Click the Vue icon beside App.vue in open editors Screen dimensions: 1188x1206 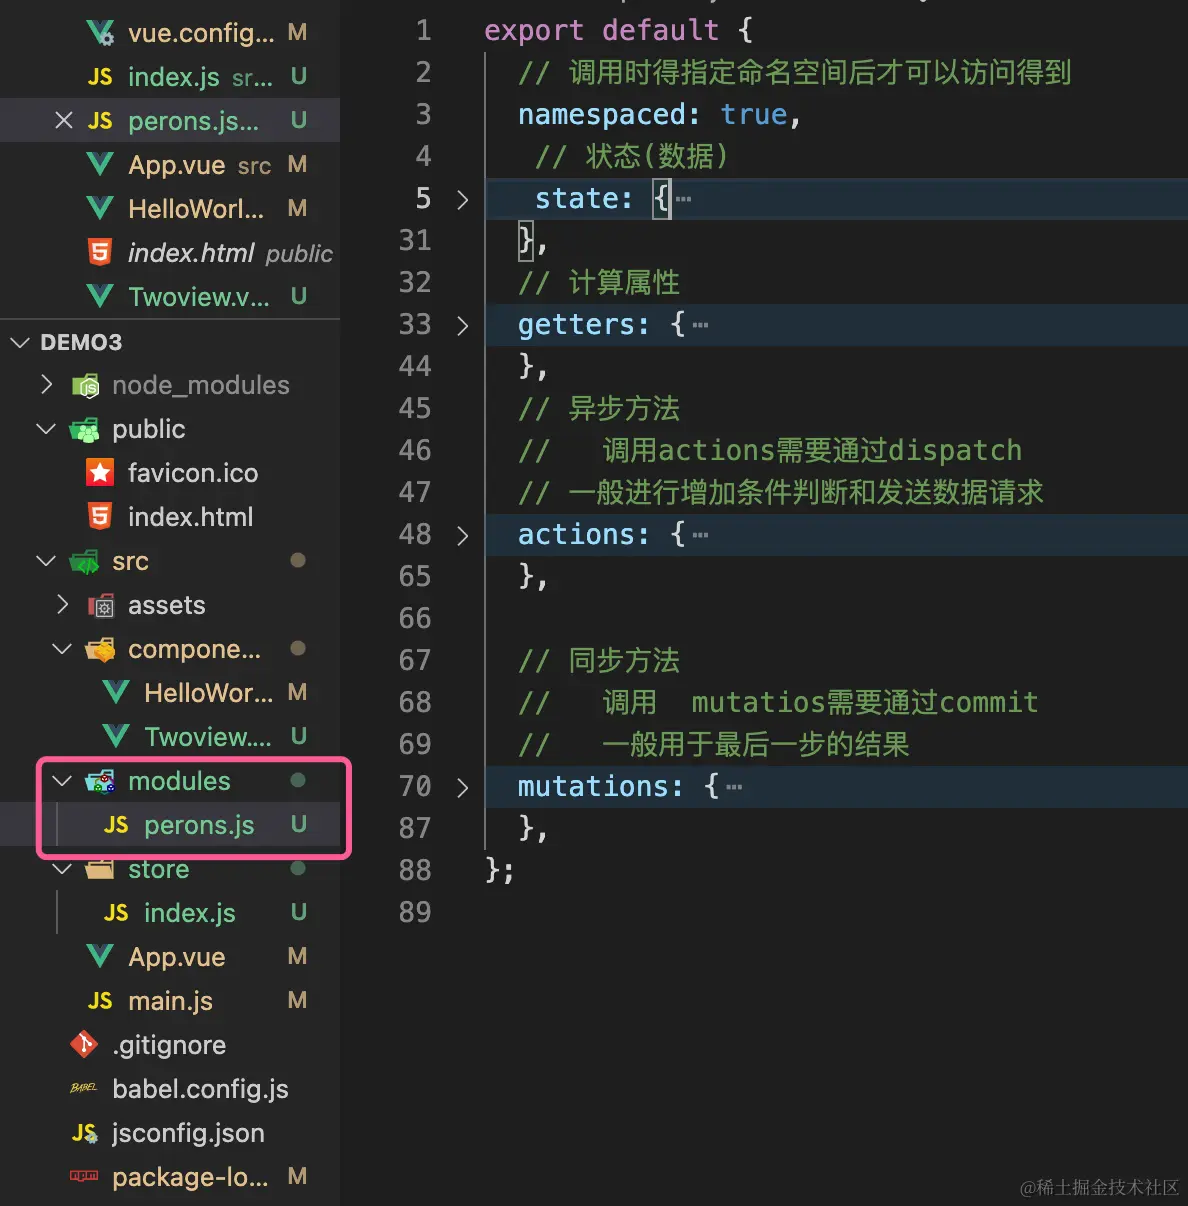click(x=100, y=165)
